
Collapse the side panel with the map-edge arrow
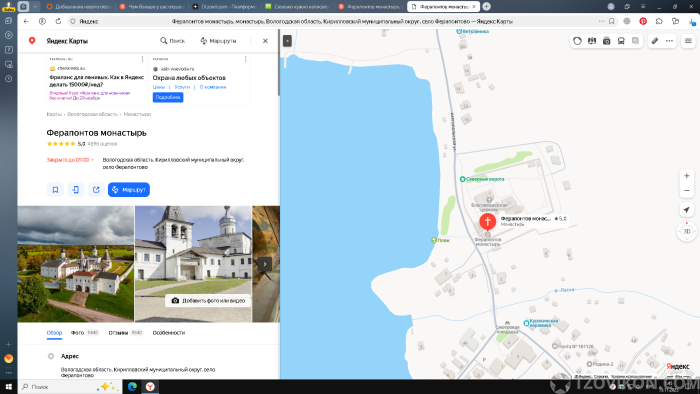(288, 41)
